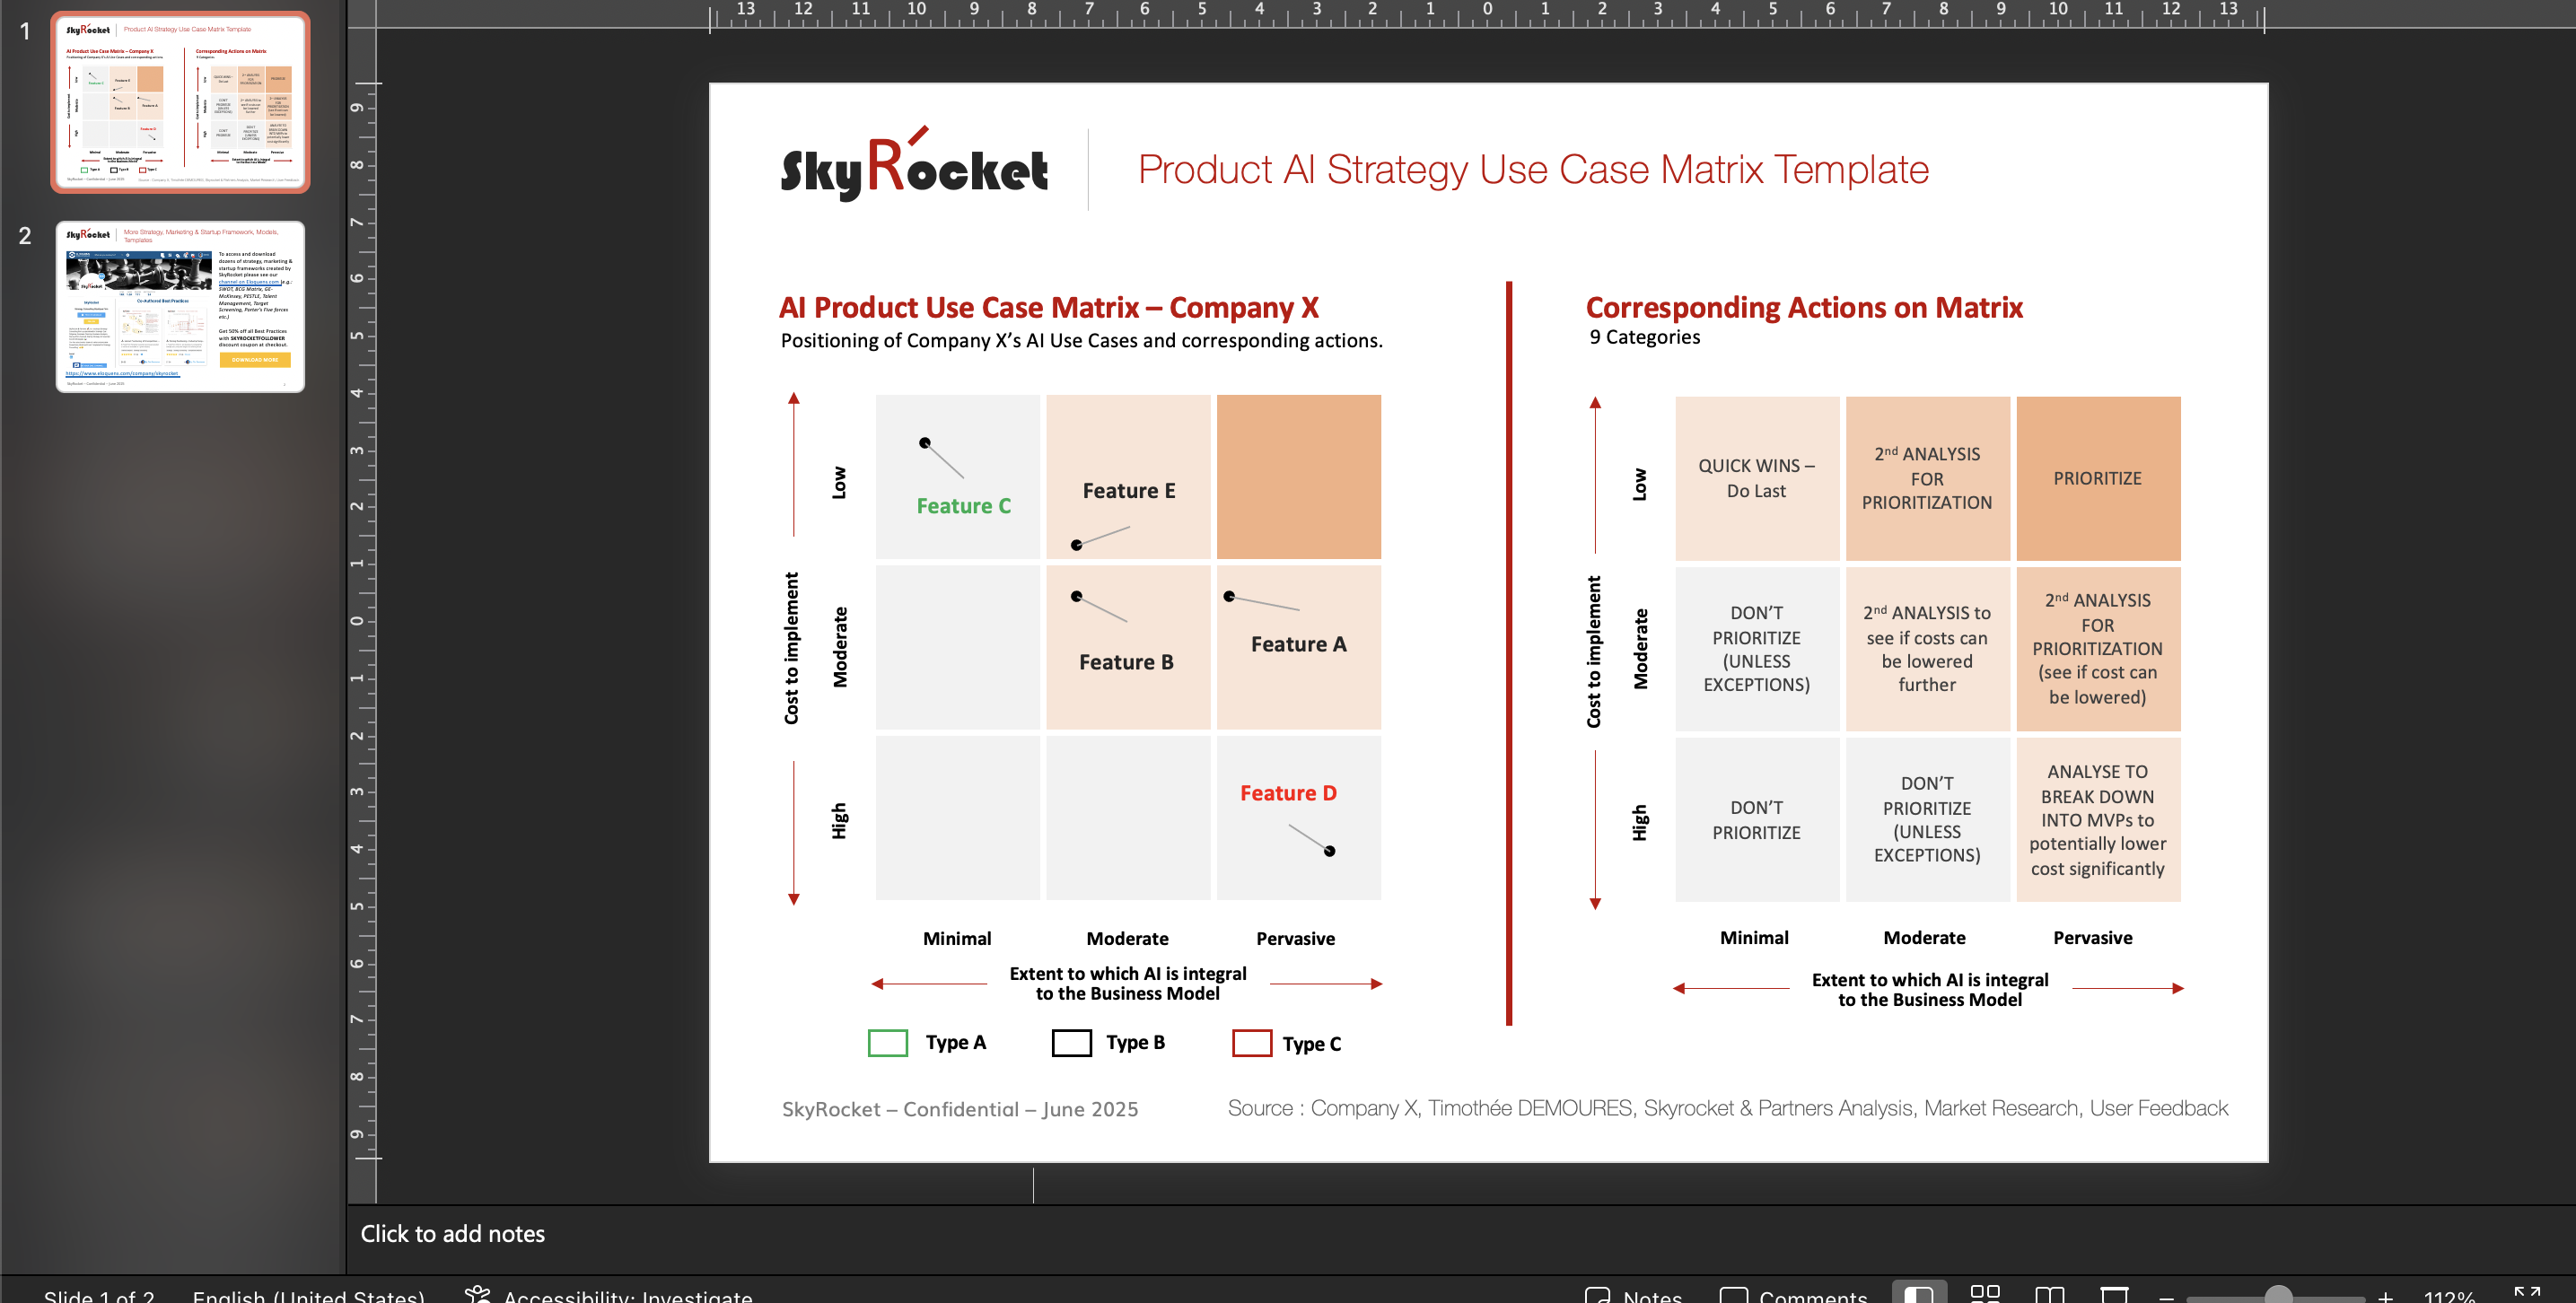Select the green Type A legend box
Image resolution: width=2576 pixels, height=1303 pixels.
pyautogui.click(x=887, y=1042)
